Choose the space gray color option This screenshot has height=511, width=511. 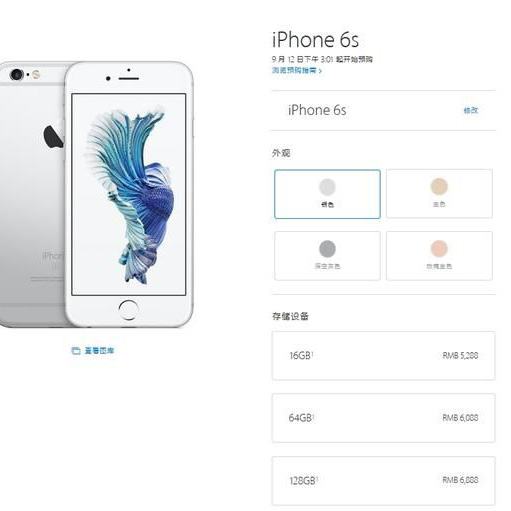pos(327,256)
